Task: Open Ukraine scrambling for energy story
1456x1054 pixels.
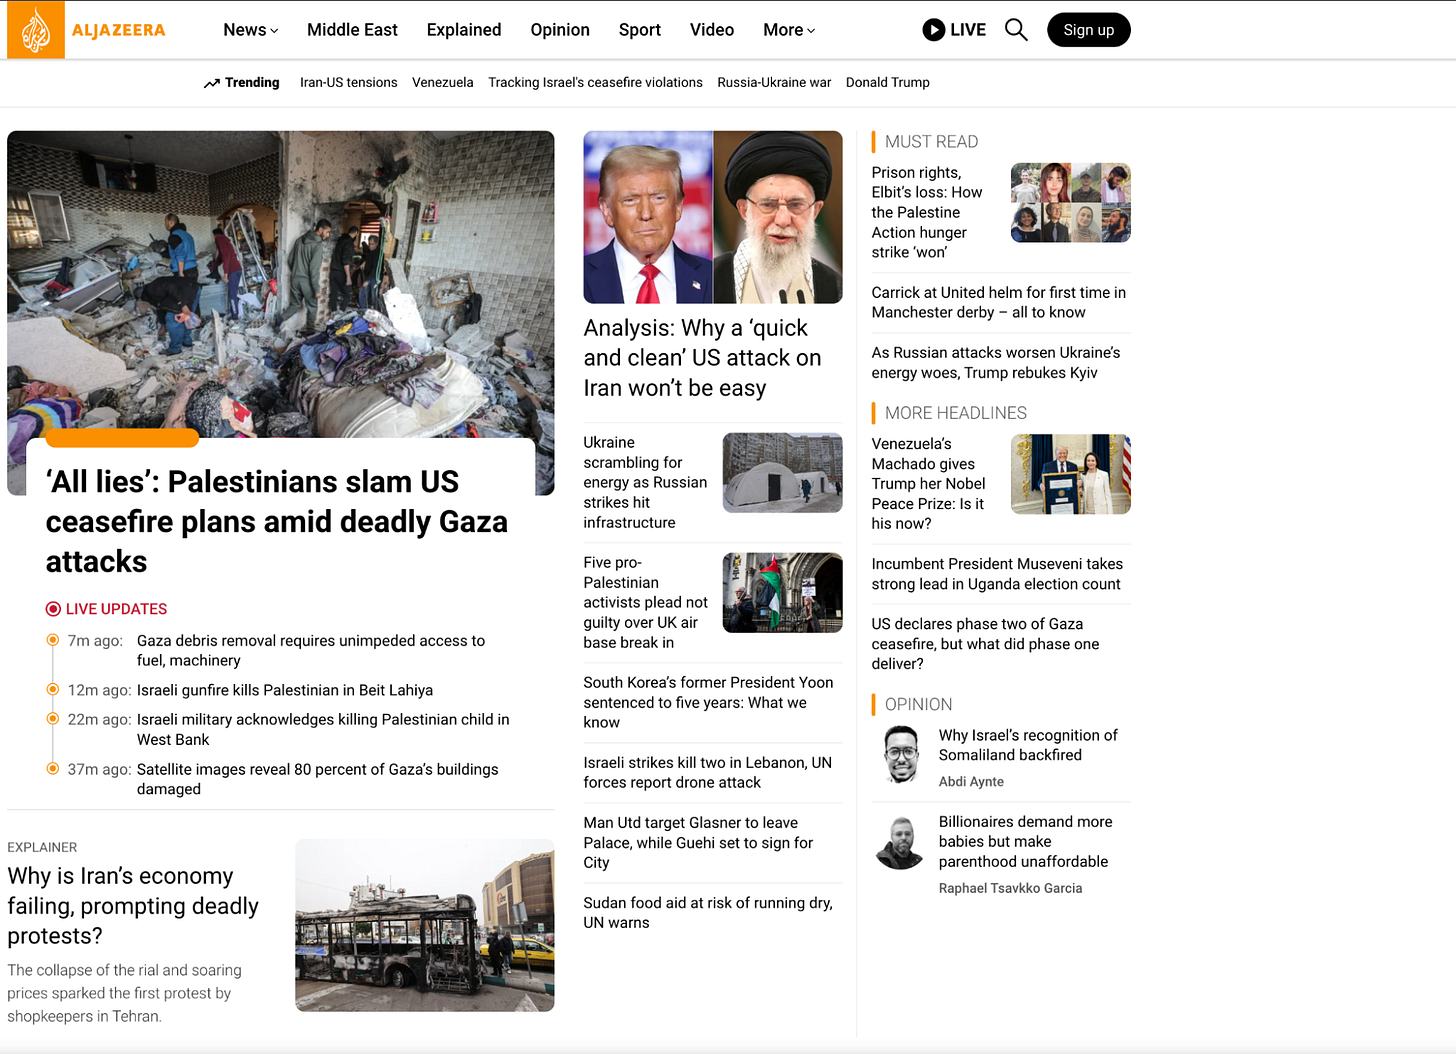Action: click(645, 482)
